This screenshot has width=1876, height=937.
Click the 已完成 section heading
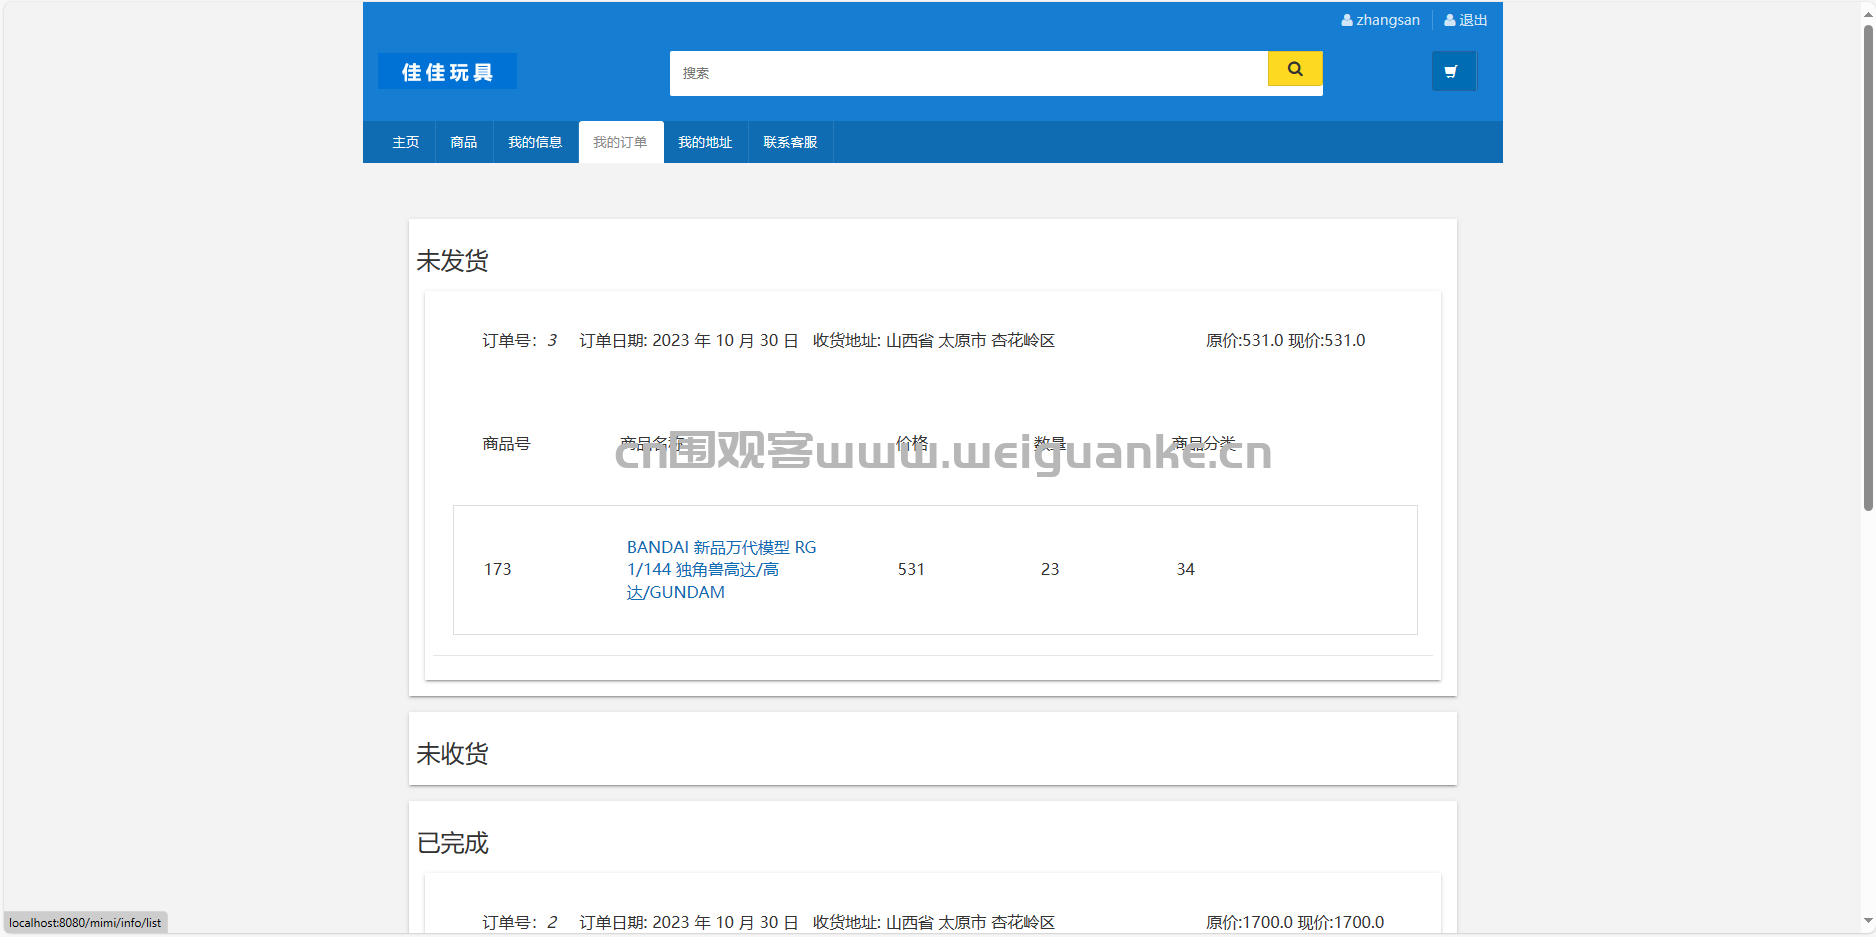pyautogui.click(x=453, y=843)
